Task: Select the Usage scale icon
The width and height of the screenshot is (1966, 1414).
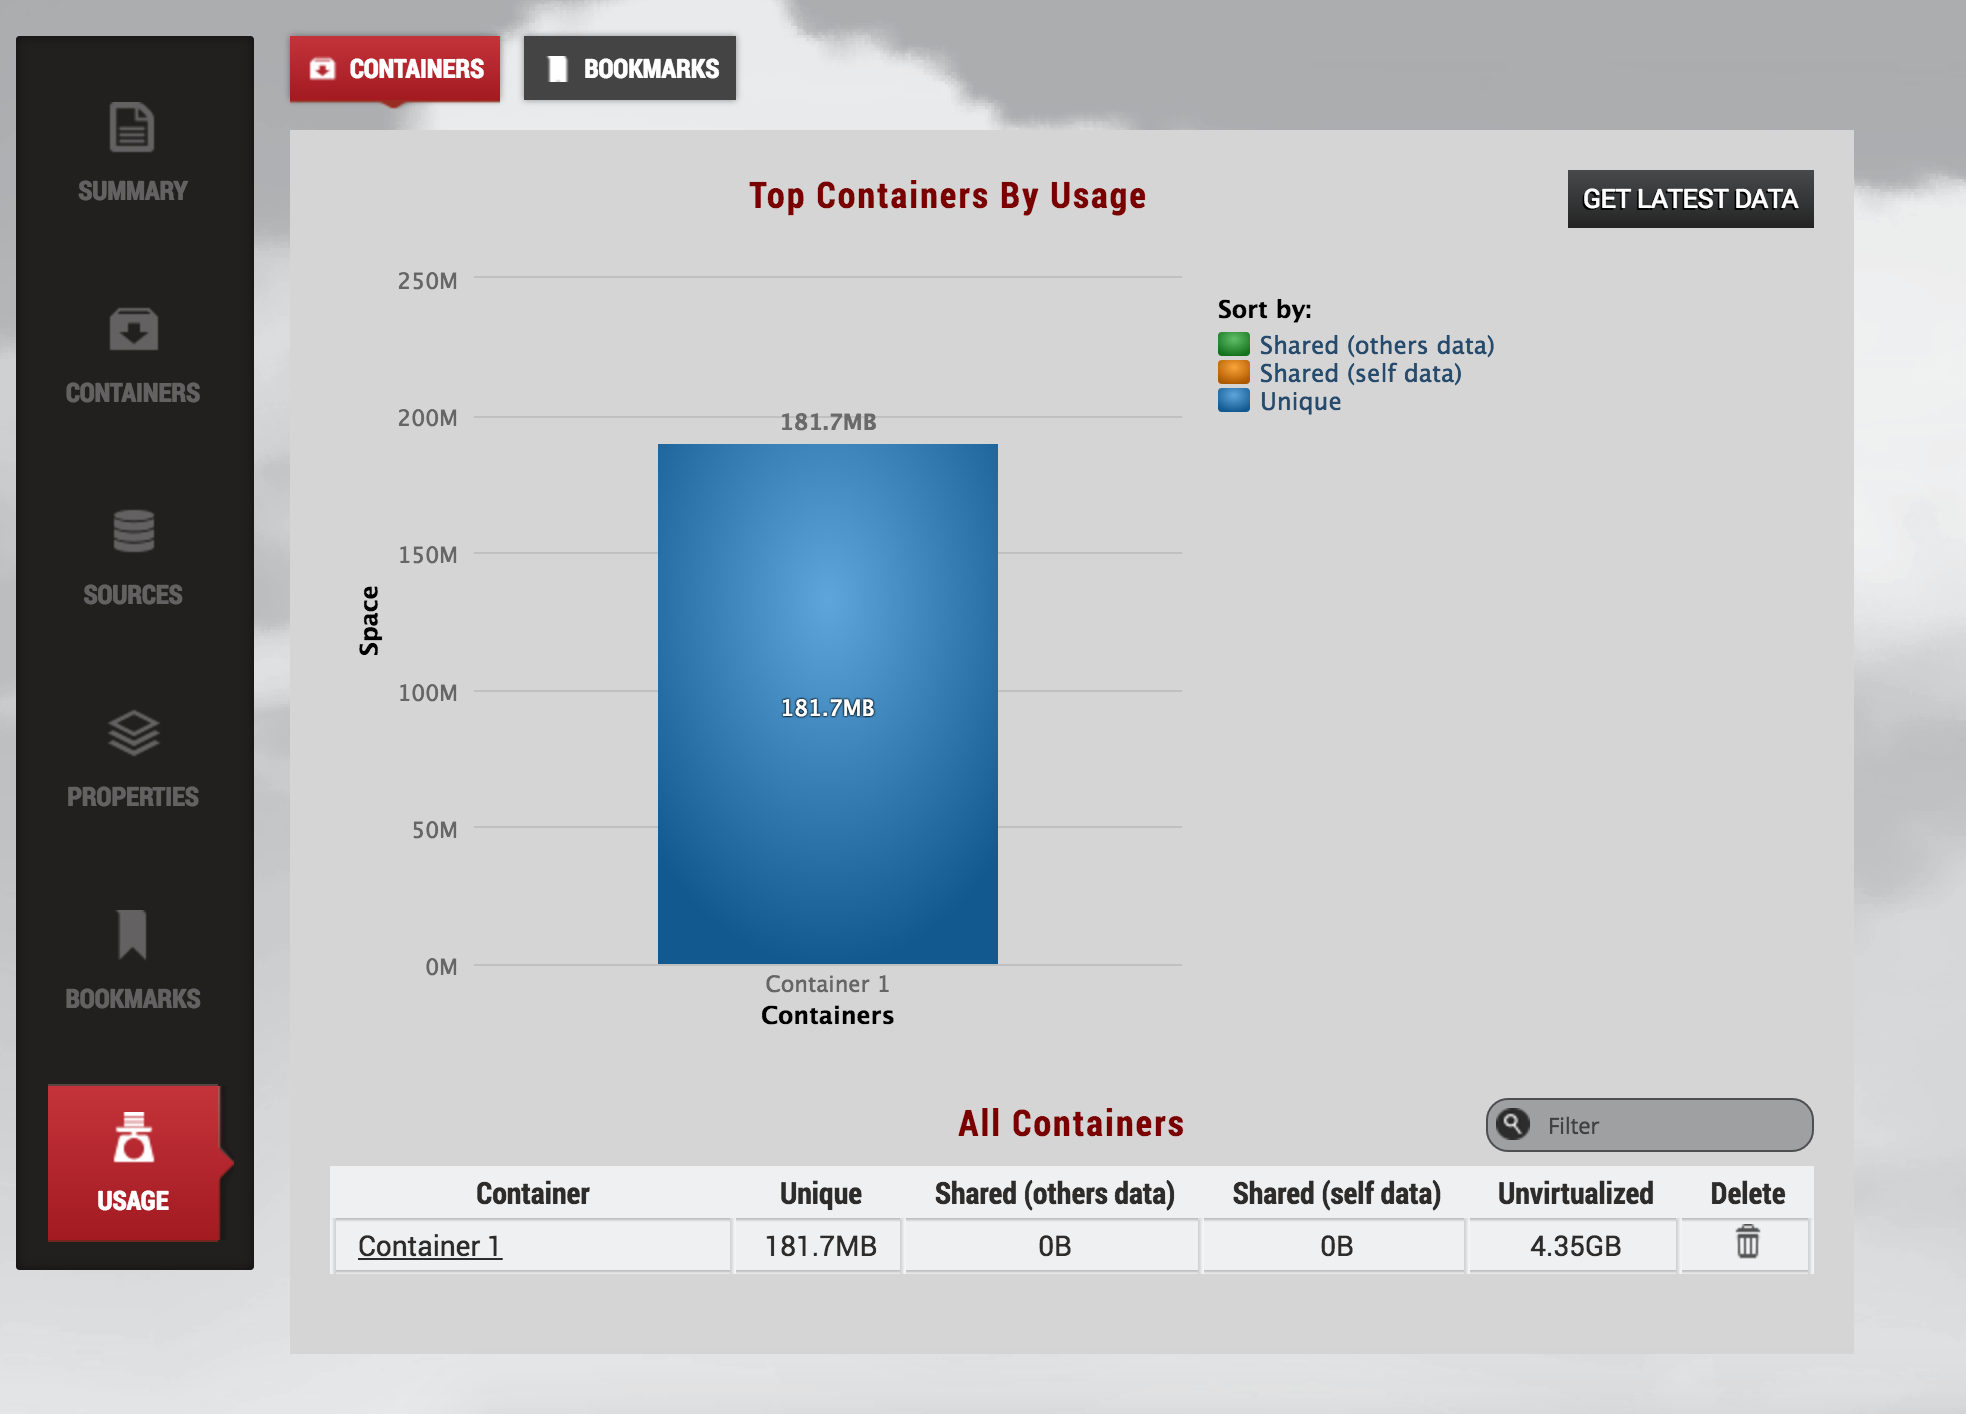Action: pyautogui.click(x=133, y=1138)
